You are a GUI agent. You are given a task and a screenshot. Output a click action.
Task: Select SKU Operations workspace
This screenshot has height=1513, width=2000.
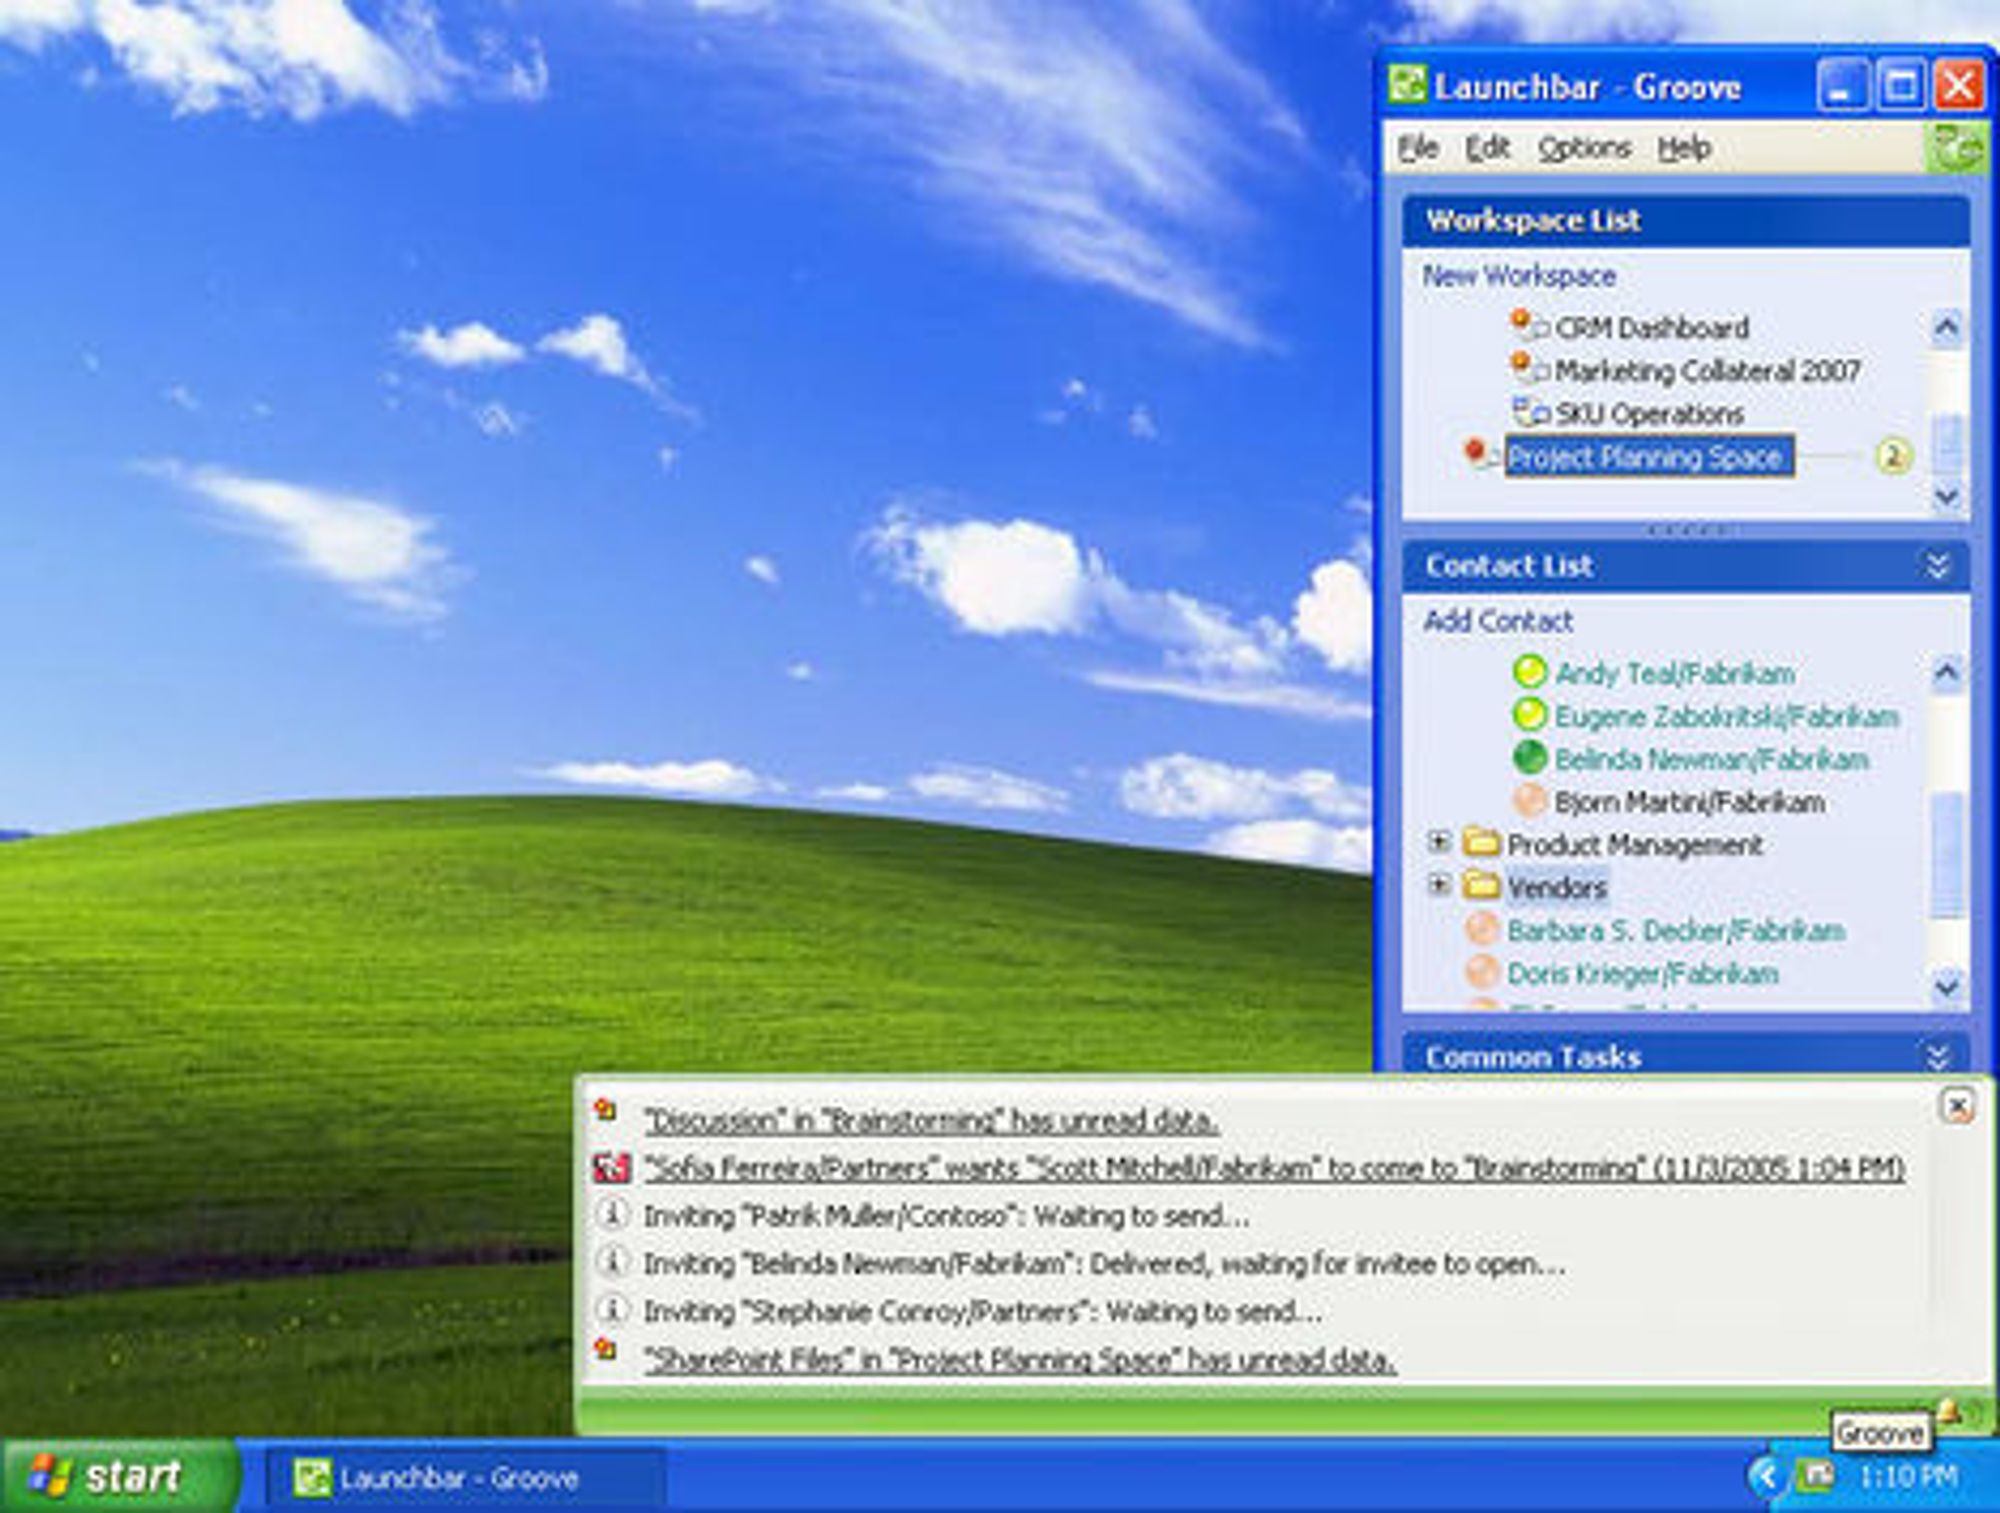(1649, 413)
